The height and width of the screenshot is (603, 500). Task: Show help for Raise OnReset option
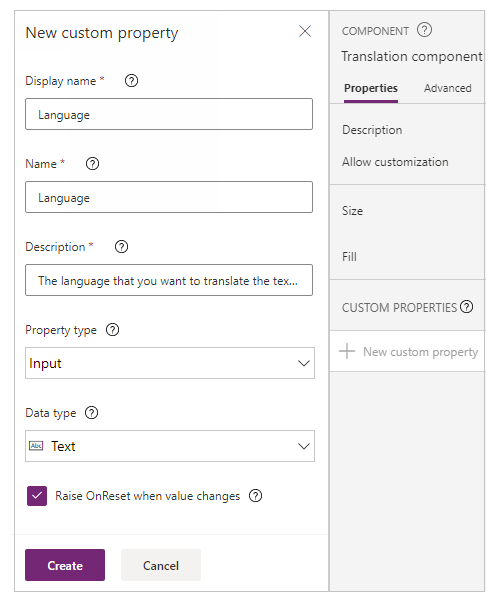pyautogui.click(x=255, y=496)
